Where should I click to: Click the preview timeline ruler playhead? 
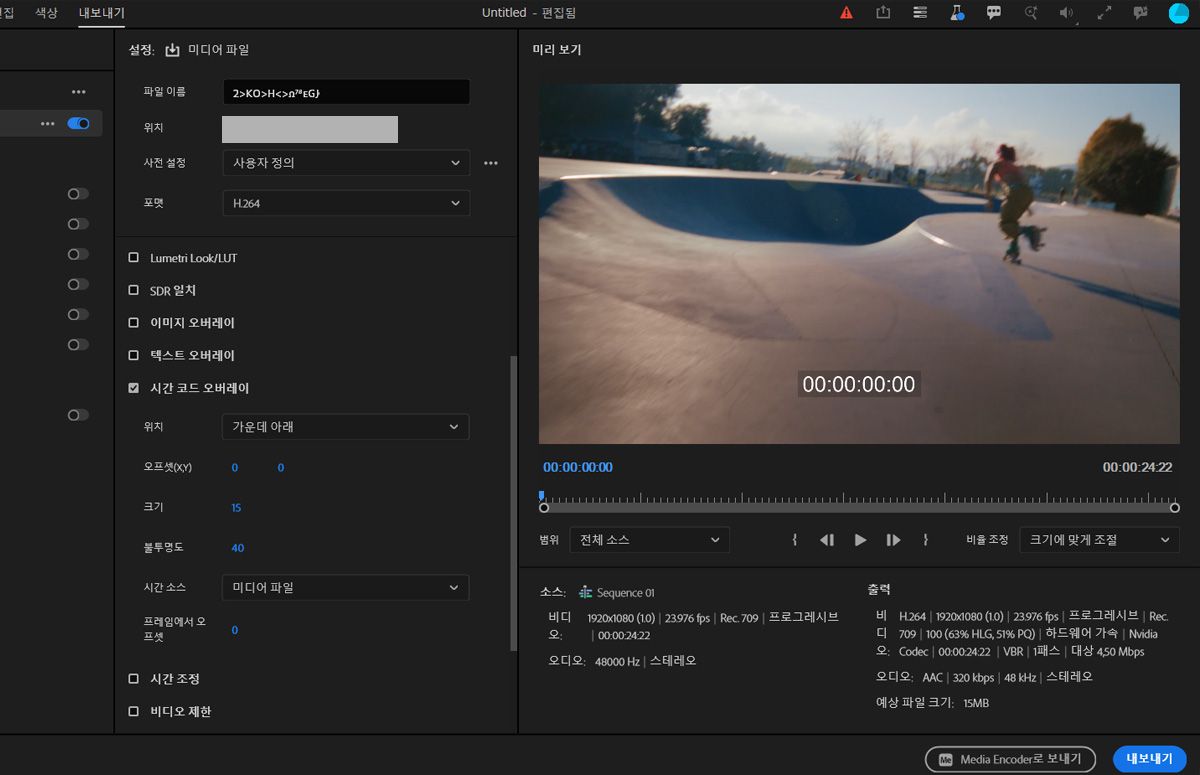(x=542, y=496)
